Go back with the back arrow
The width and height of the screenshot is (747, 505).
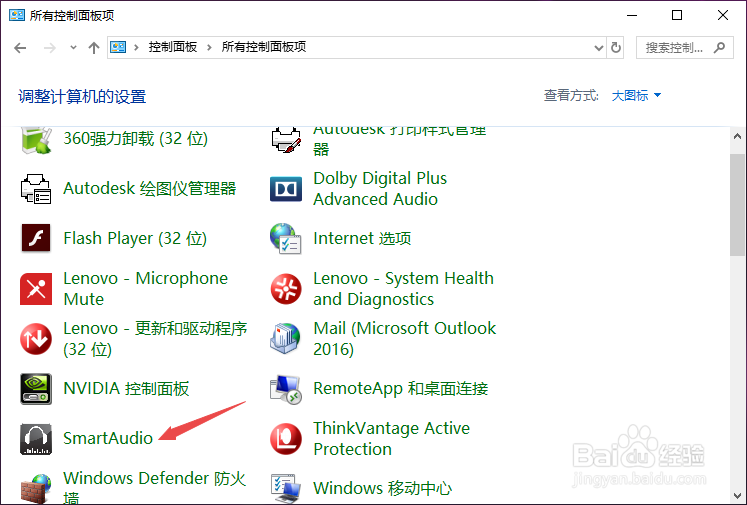point(20,48)
